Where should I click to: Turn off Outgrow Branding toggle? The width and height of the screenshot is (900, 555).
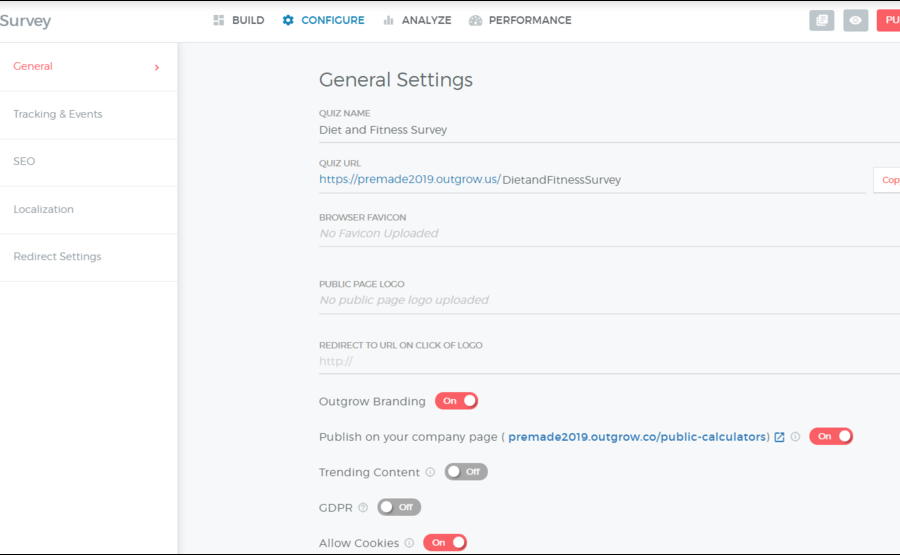click(x=456, y=401)
